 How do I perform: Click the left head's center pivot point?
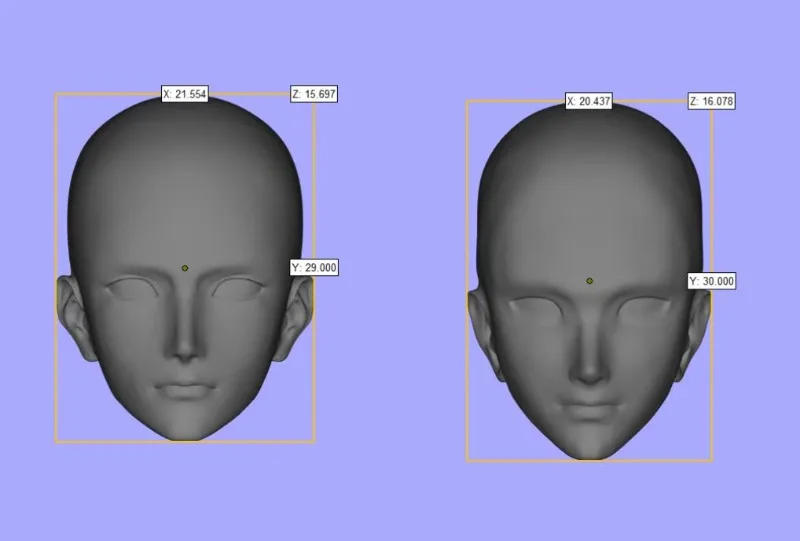185,268
